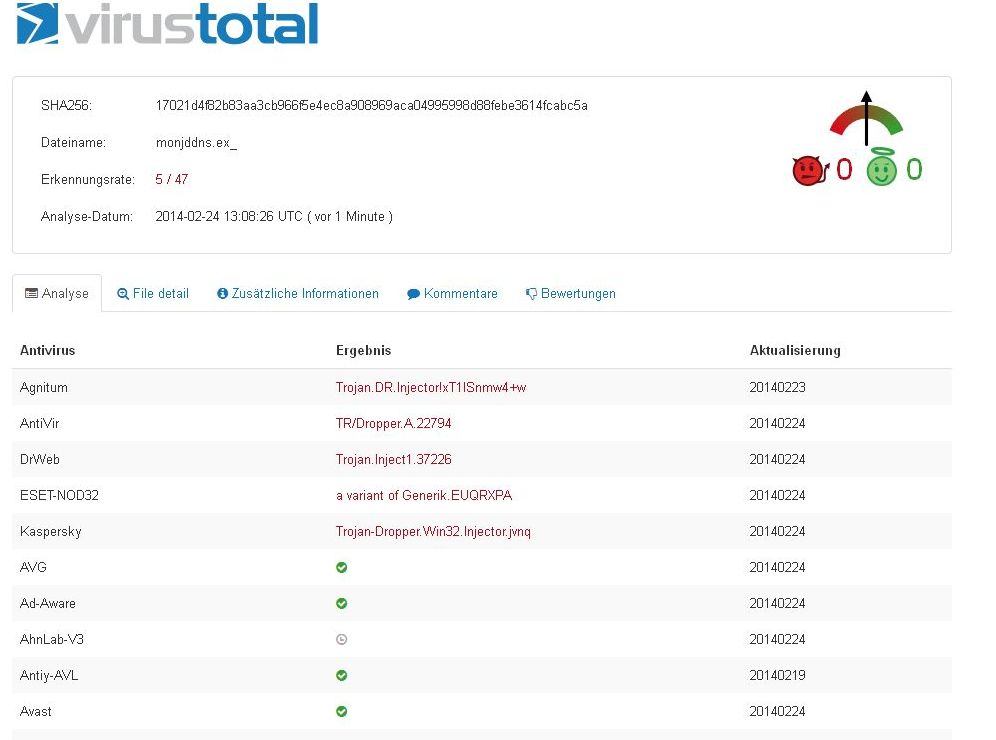
Task: Click the detection rate 5 / 47
Action: coord(172,179)
